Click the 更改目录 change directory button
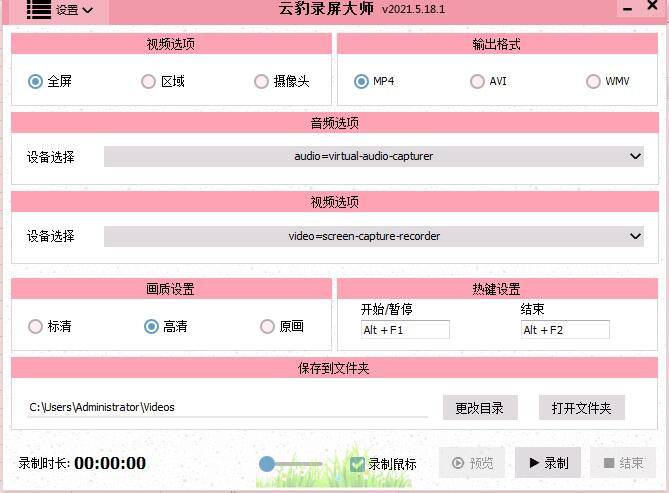The image size is (669, 493). 480,408
